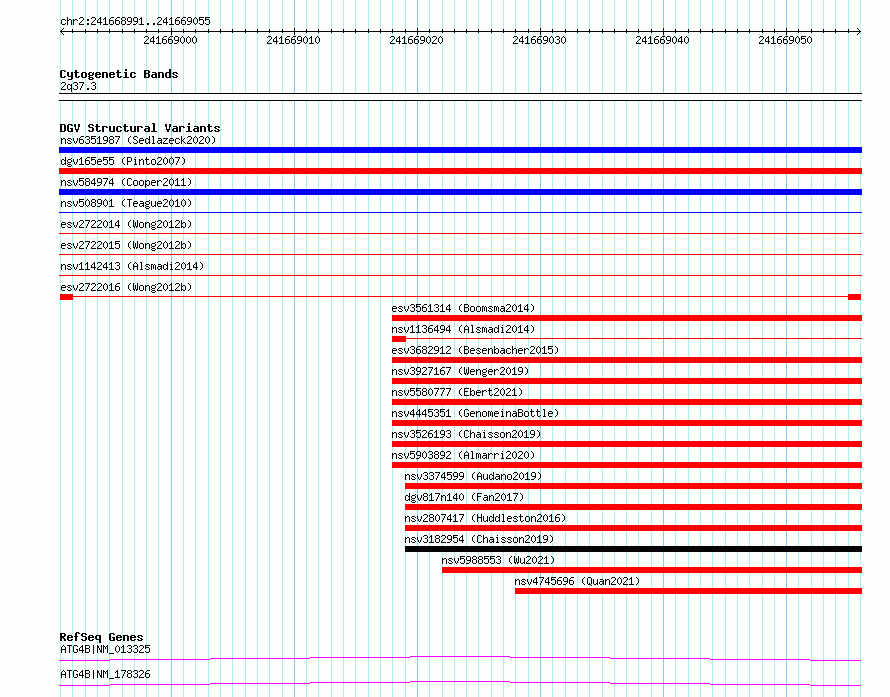Click ruler position 241669000

coord(170,40)
